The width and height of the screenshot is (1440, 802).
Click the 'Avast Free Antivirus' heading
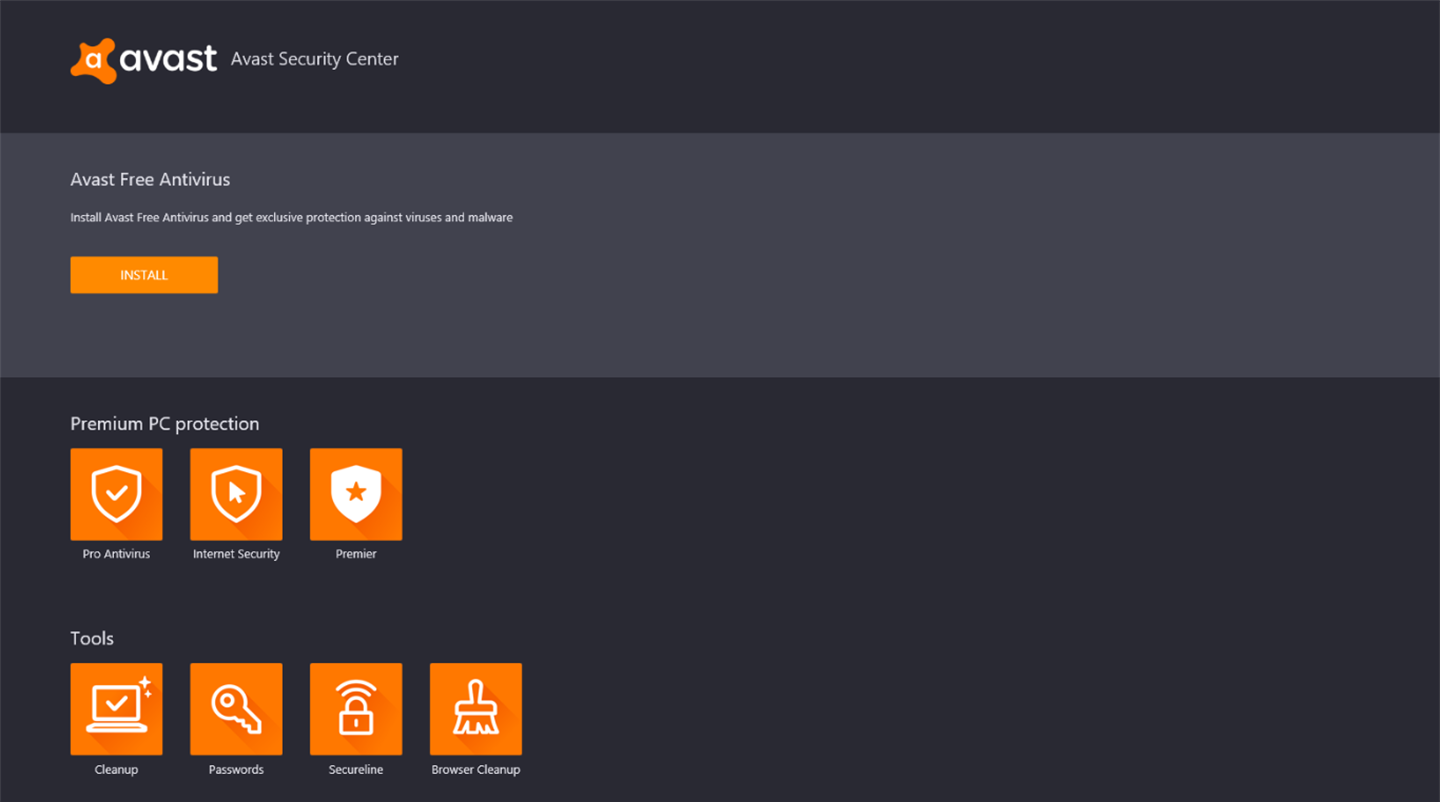pos(150,180)
